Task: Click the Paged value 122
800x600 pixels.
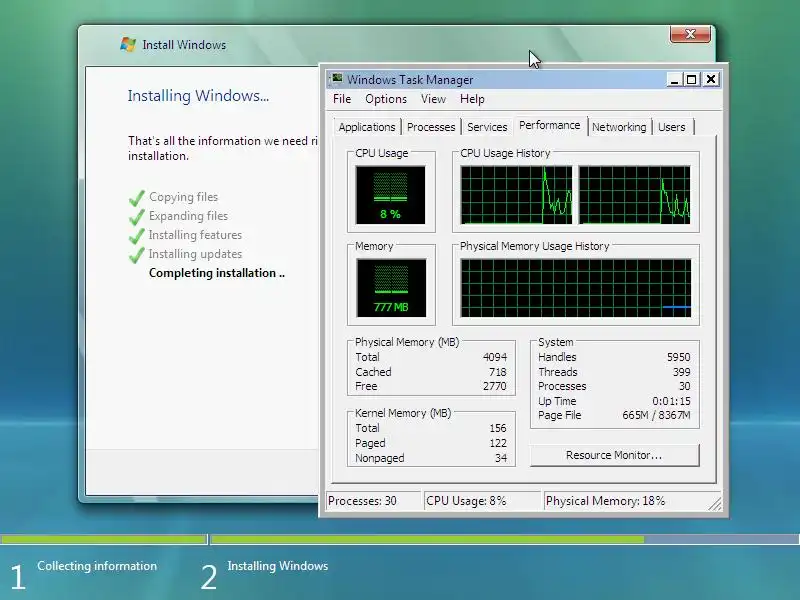Action: 498,443
